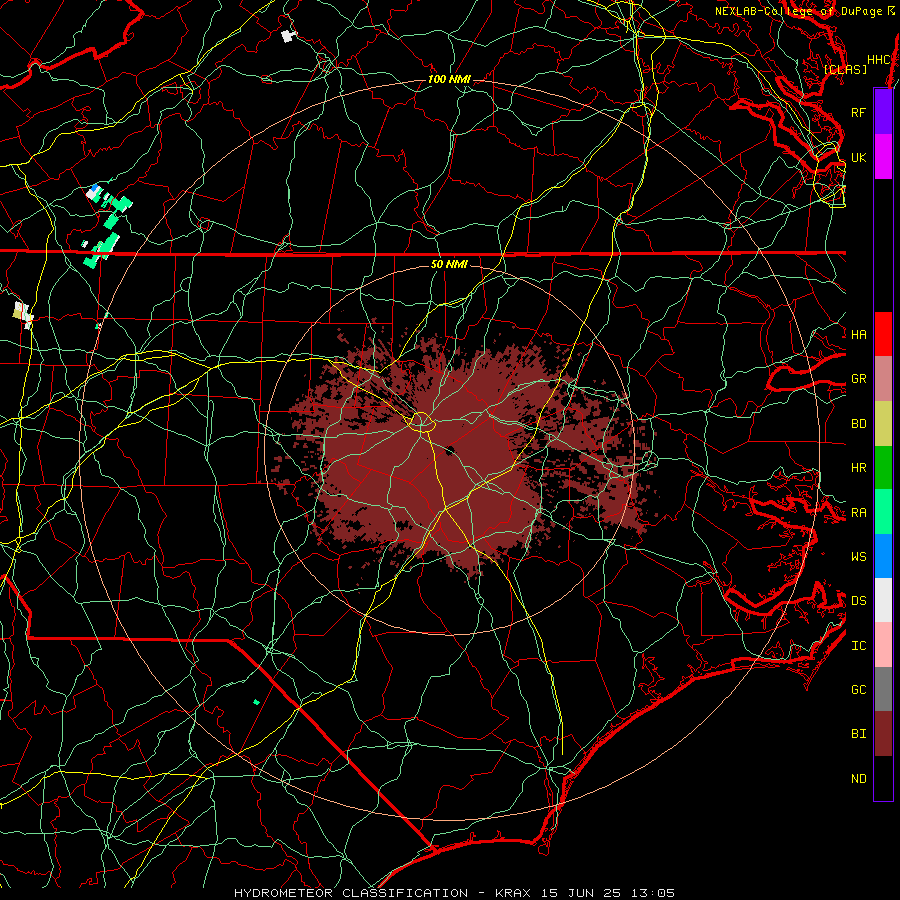Click the BI legend label

click(x=858, y=734)
